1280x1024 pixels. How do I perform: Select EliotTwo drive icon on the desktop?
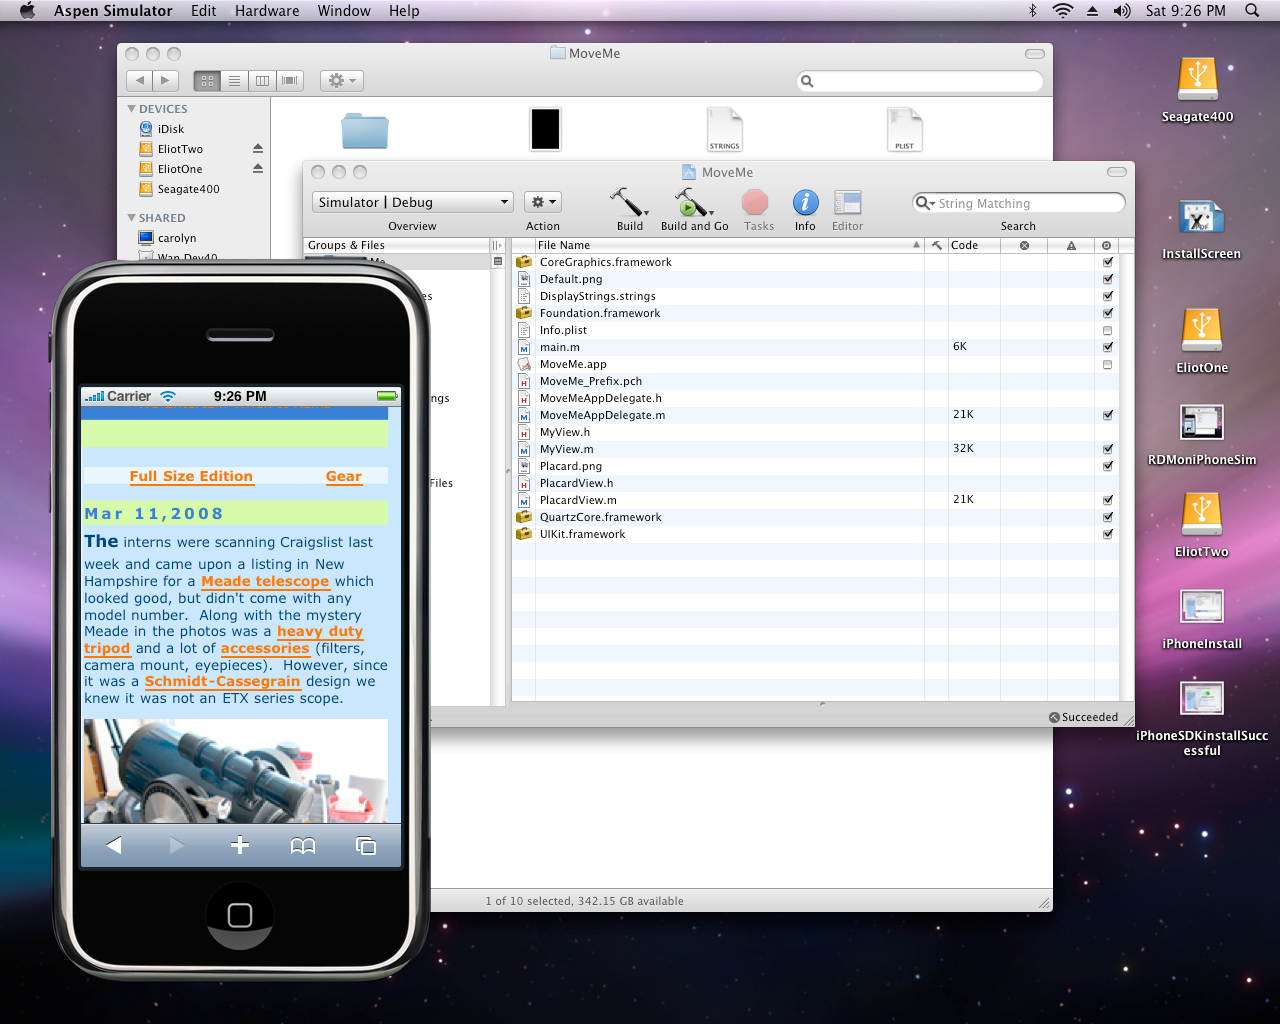tap(1202, 514)
